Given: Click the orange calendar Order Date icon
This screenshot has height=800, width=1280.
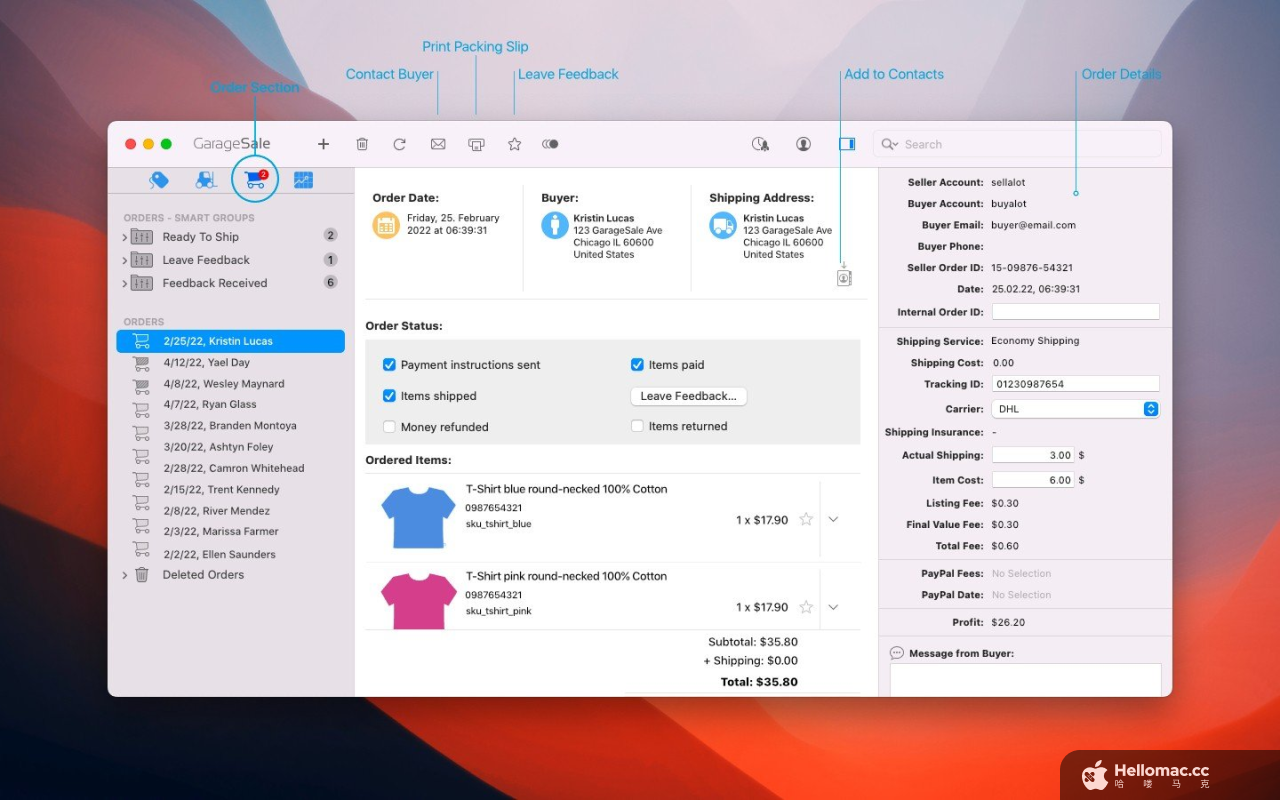Looking at the screenshot, I should 386,225.
